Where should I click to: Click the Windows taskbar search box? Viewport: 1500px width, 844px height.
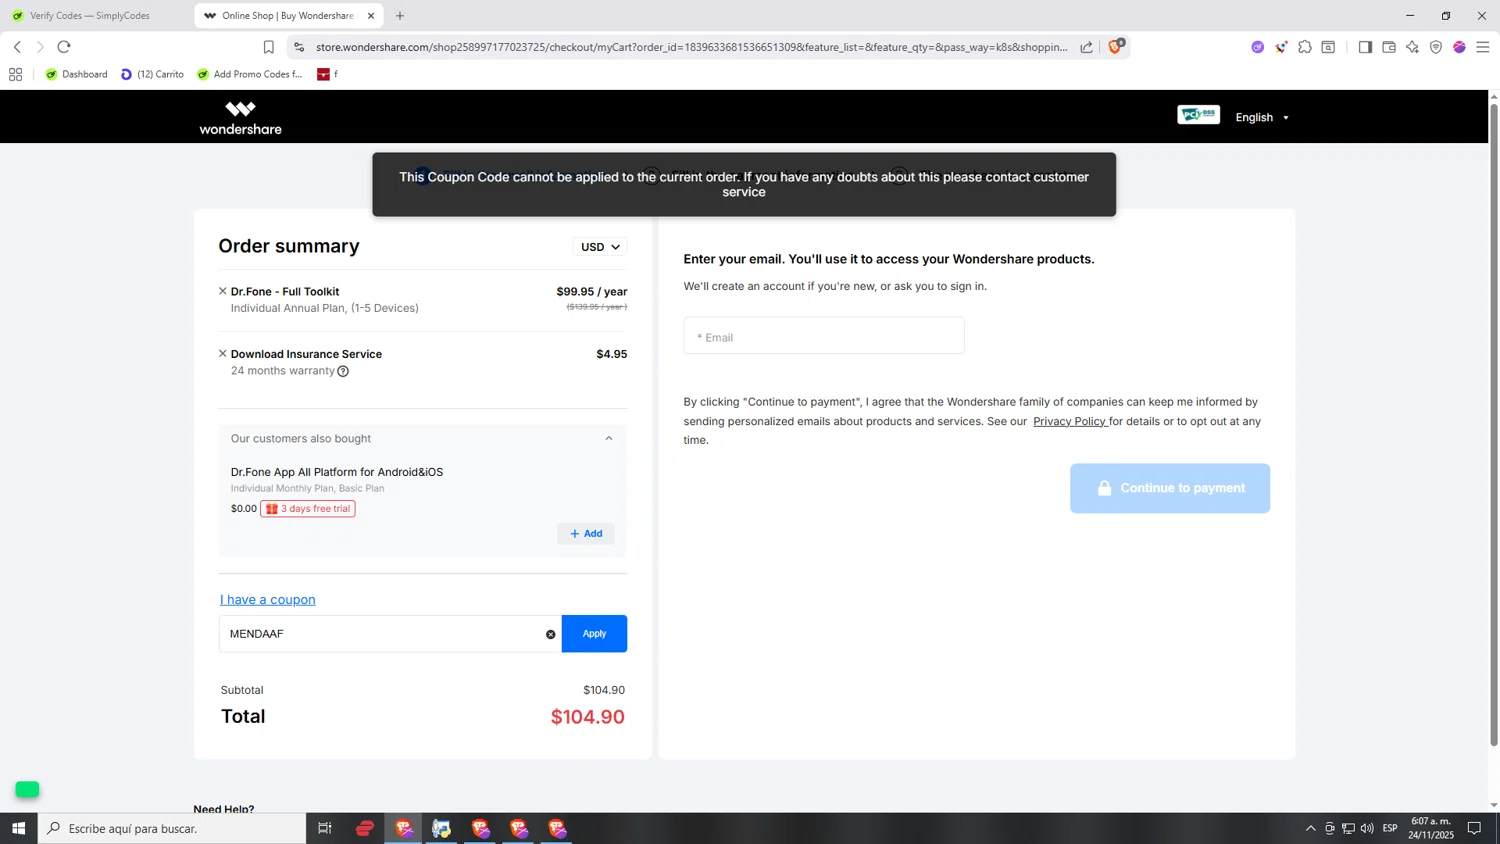point(172,828)
